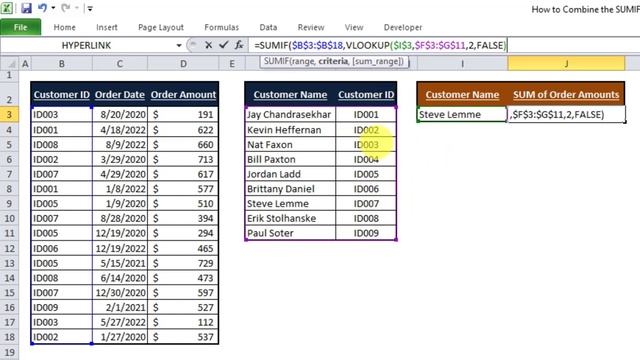
Task: Click the amount cell showing 465
Action: pyautogui.click(x=183, y=248)
